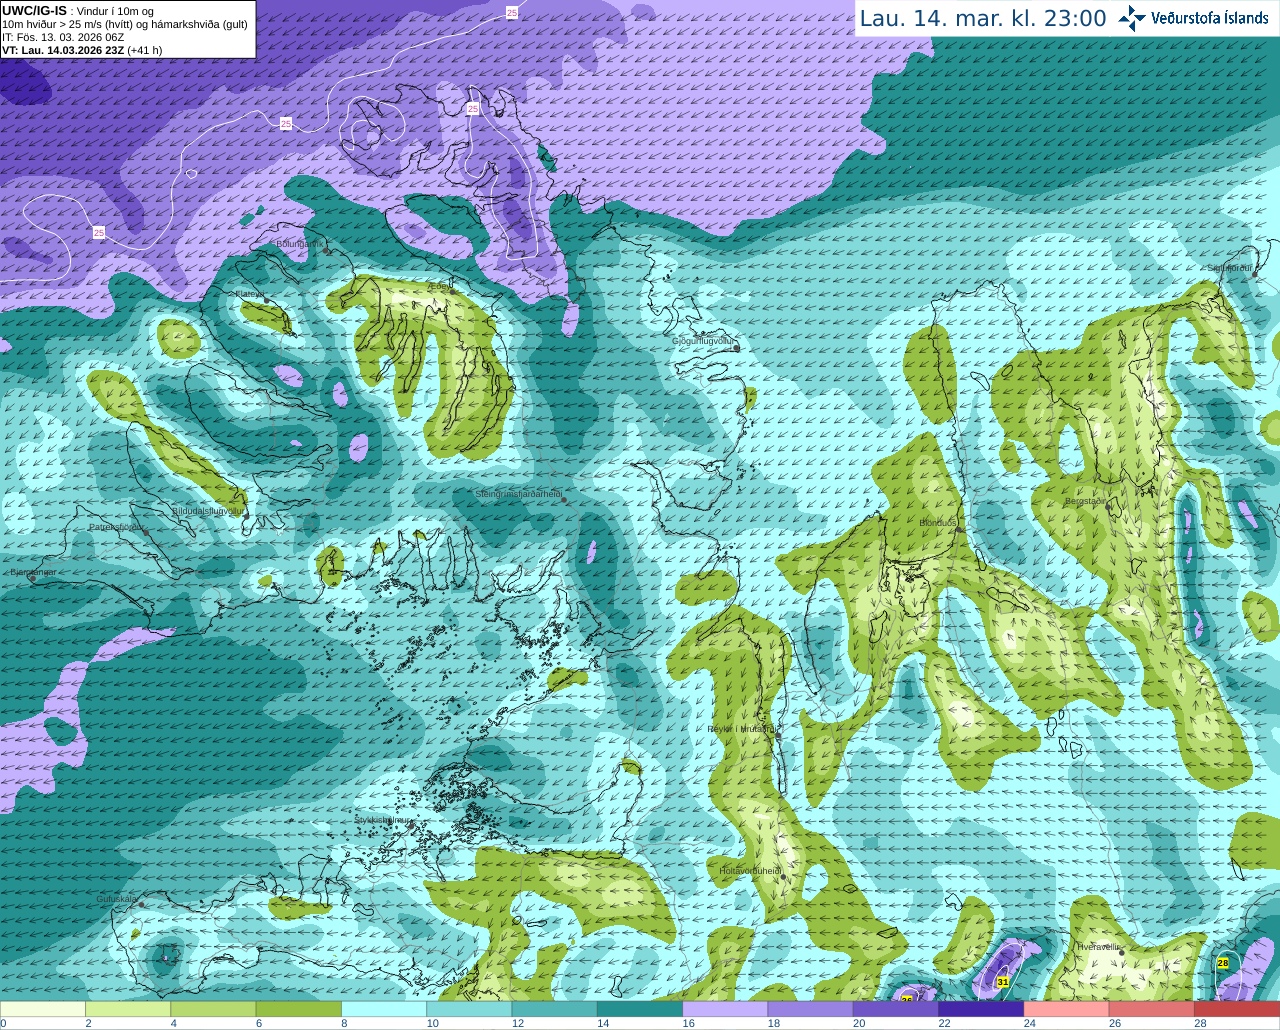
Task: Select the 4–6 m/s green legend swatch
Action: (213, 1009)
